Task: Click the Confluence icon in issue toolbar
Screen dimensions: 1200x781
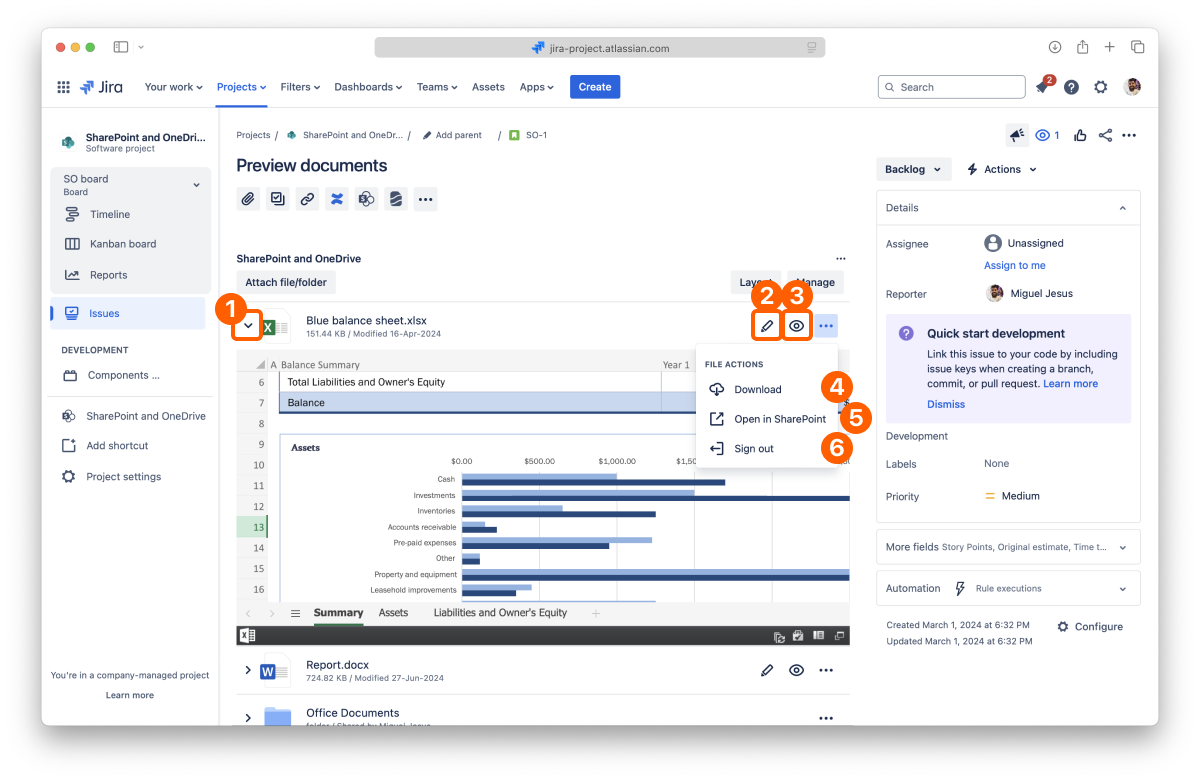Action: (337, 199)
